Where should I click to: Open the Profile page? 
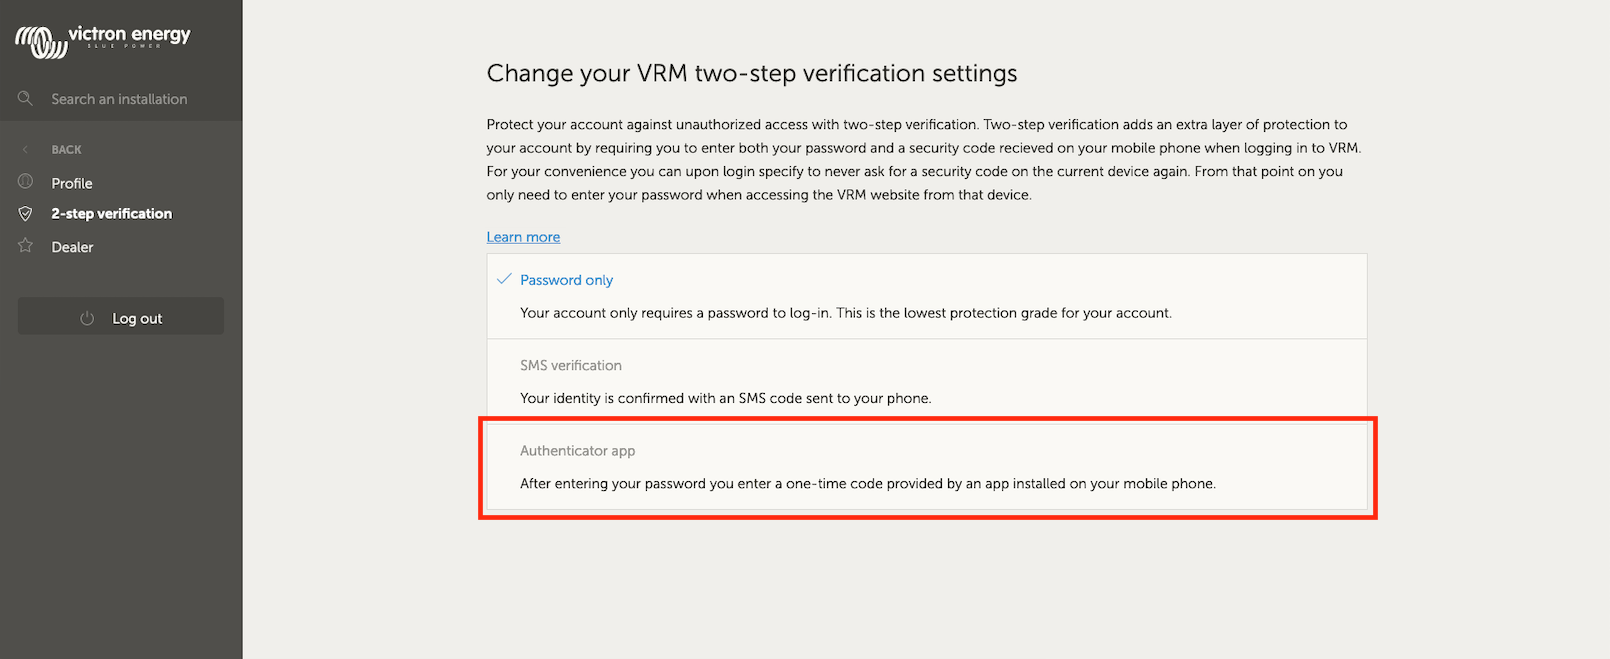[72, 183]
